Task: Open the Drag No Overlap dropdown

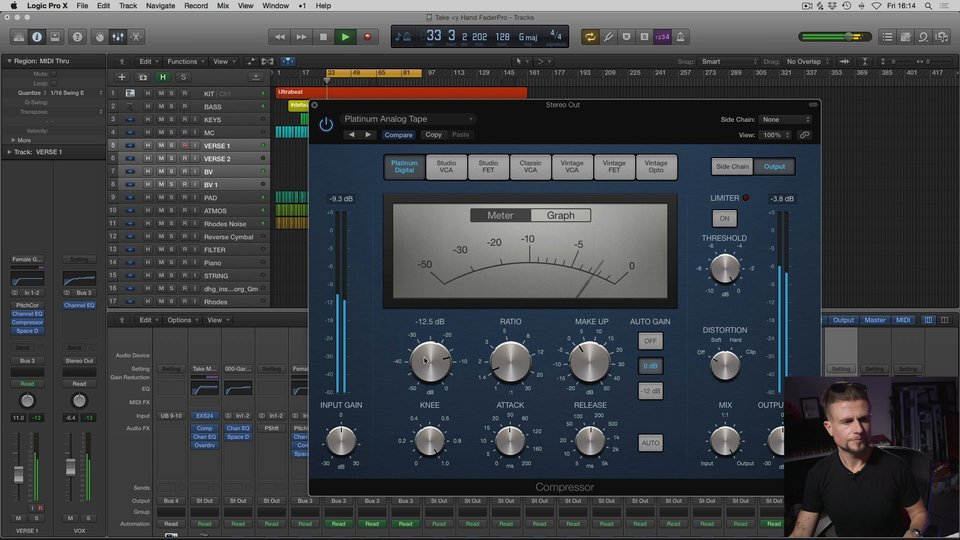Action: [807, 61]
